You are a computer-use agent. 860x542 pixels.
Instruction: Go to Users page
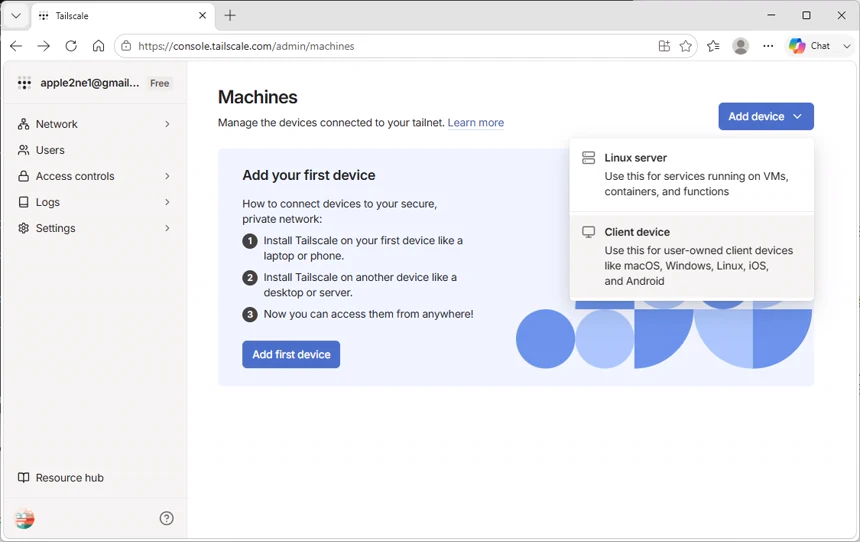coord(94,150)
